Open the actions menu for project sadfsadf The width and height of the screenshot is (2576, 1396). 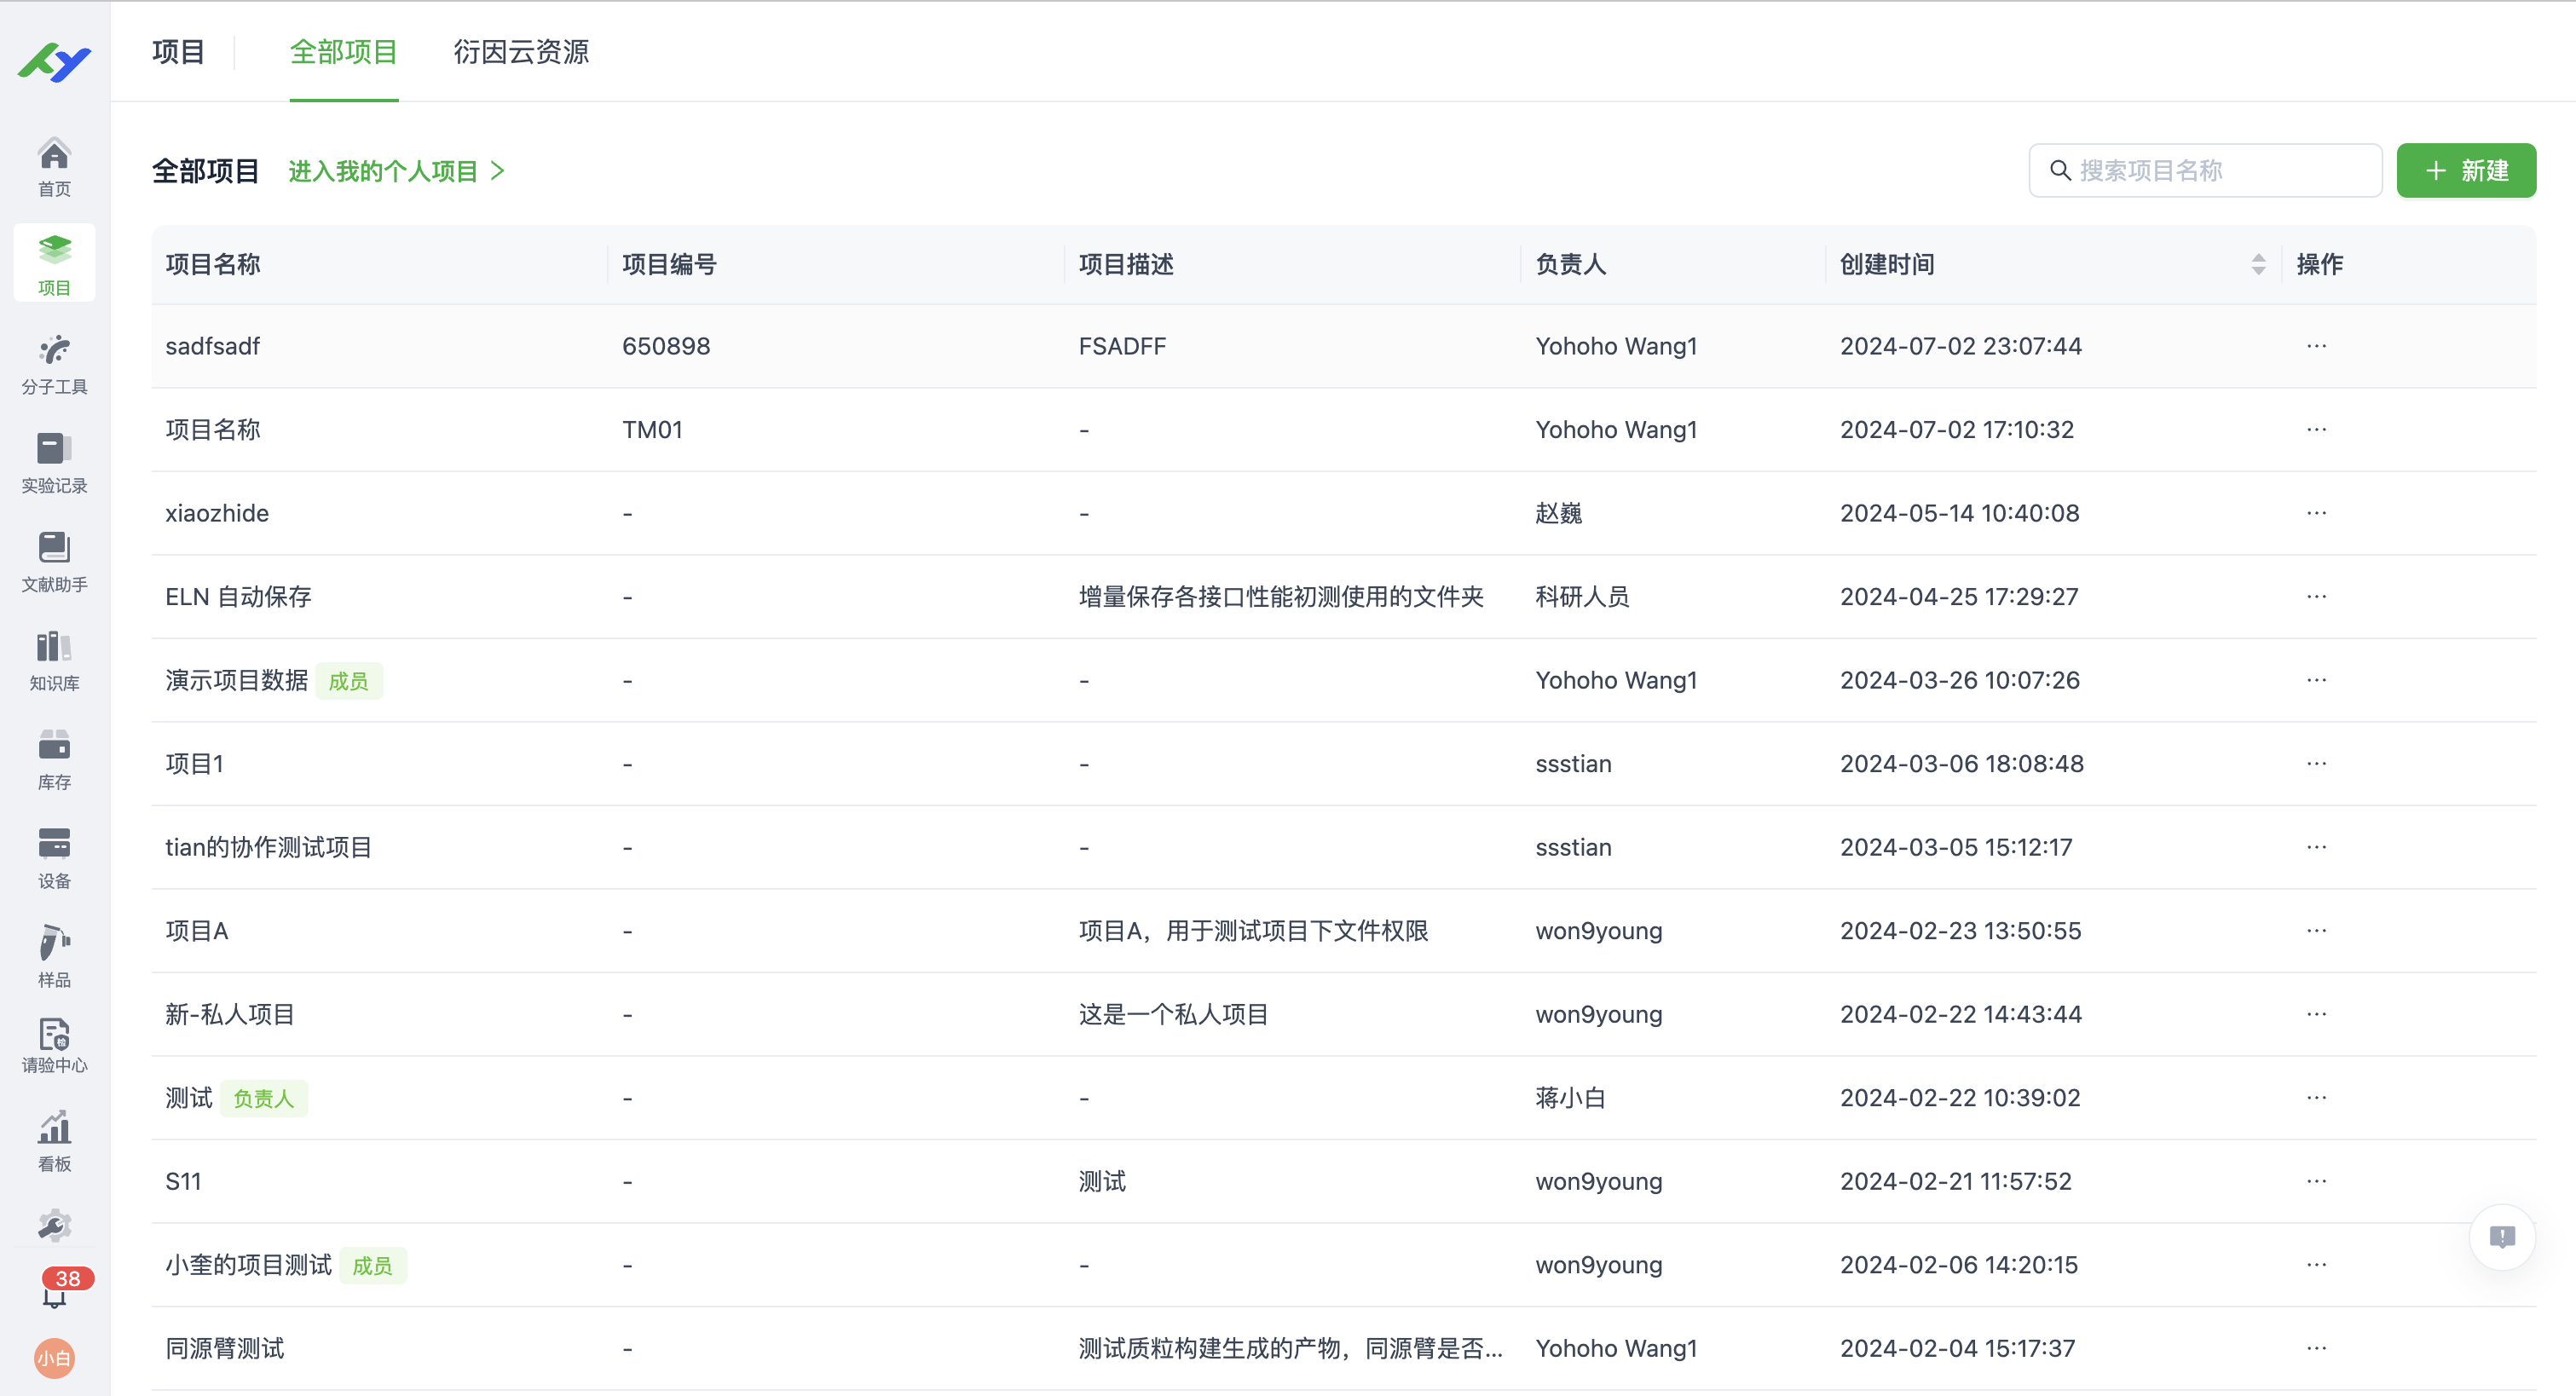tap(2318, 346)
